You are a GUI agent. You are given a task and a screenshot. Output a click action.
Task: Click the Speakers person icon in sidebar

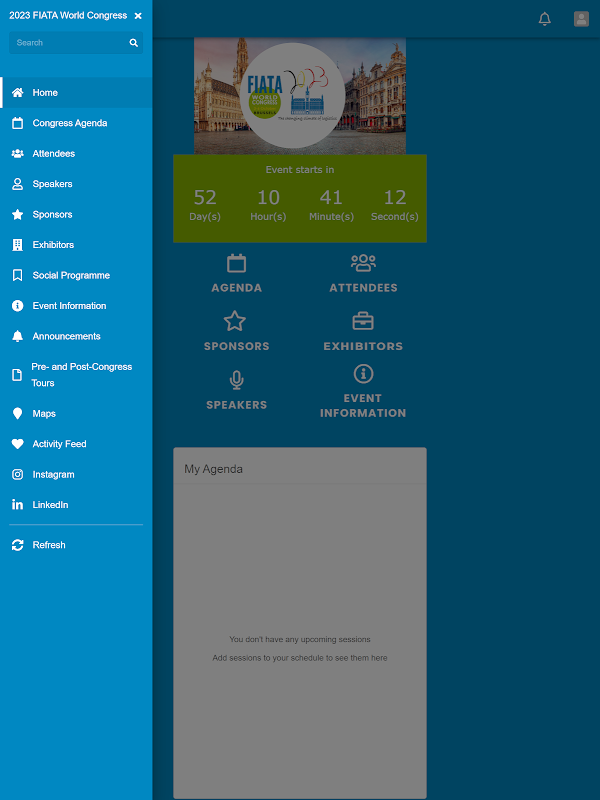[17, 184]
